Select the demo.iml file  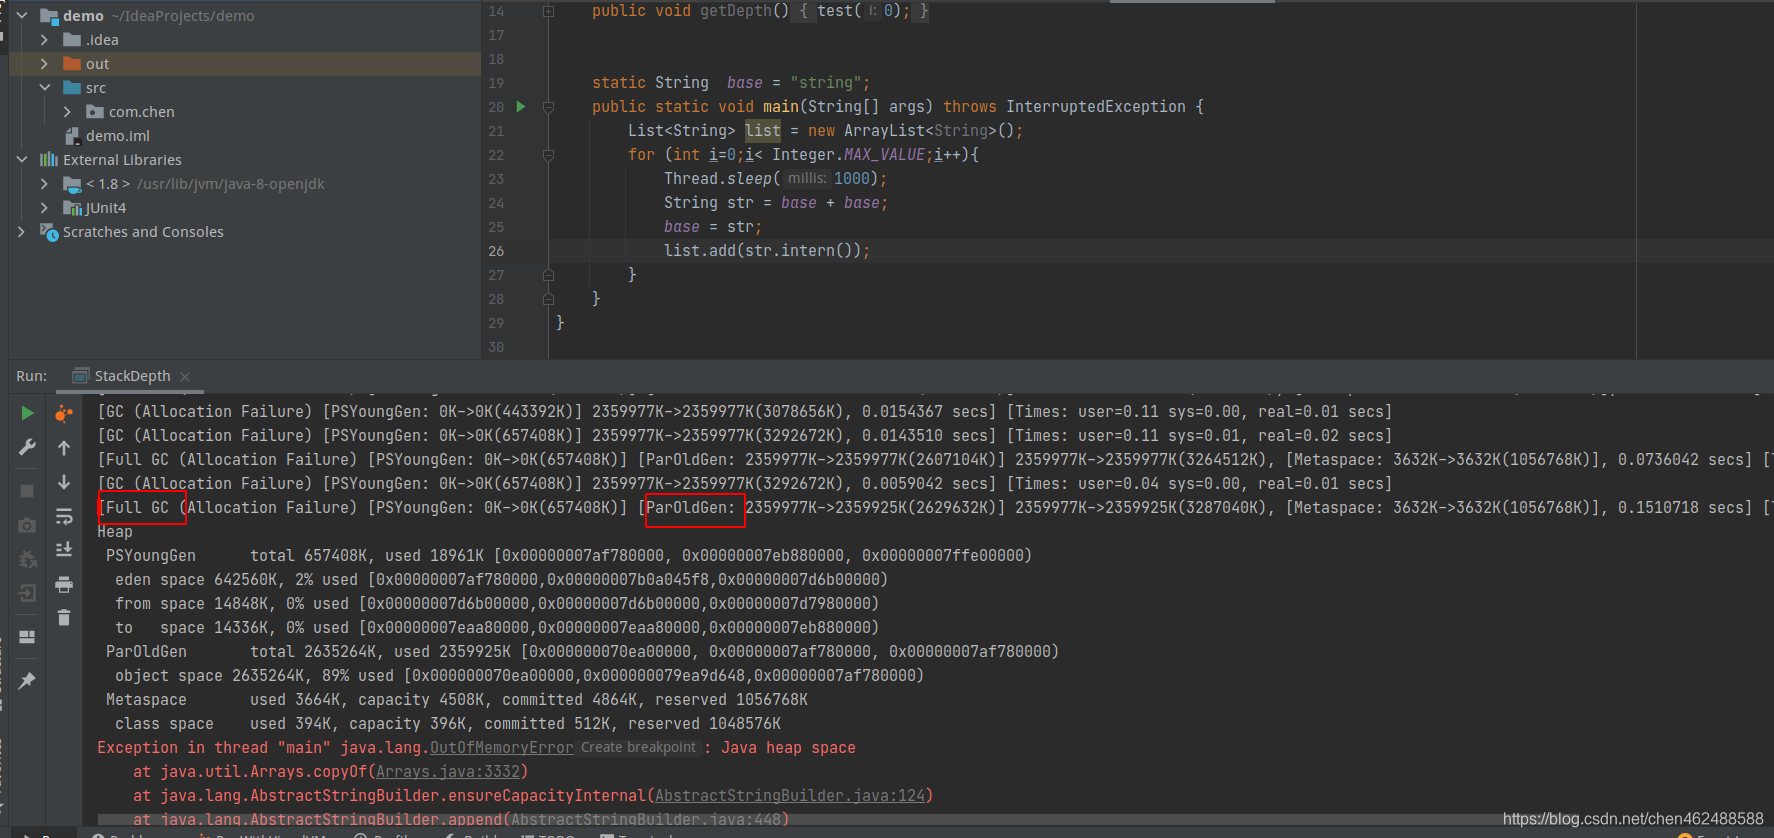pos(117,136)
